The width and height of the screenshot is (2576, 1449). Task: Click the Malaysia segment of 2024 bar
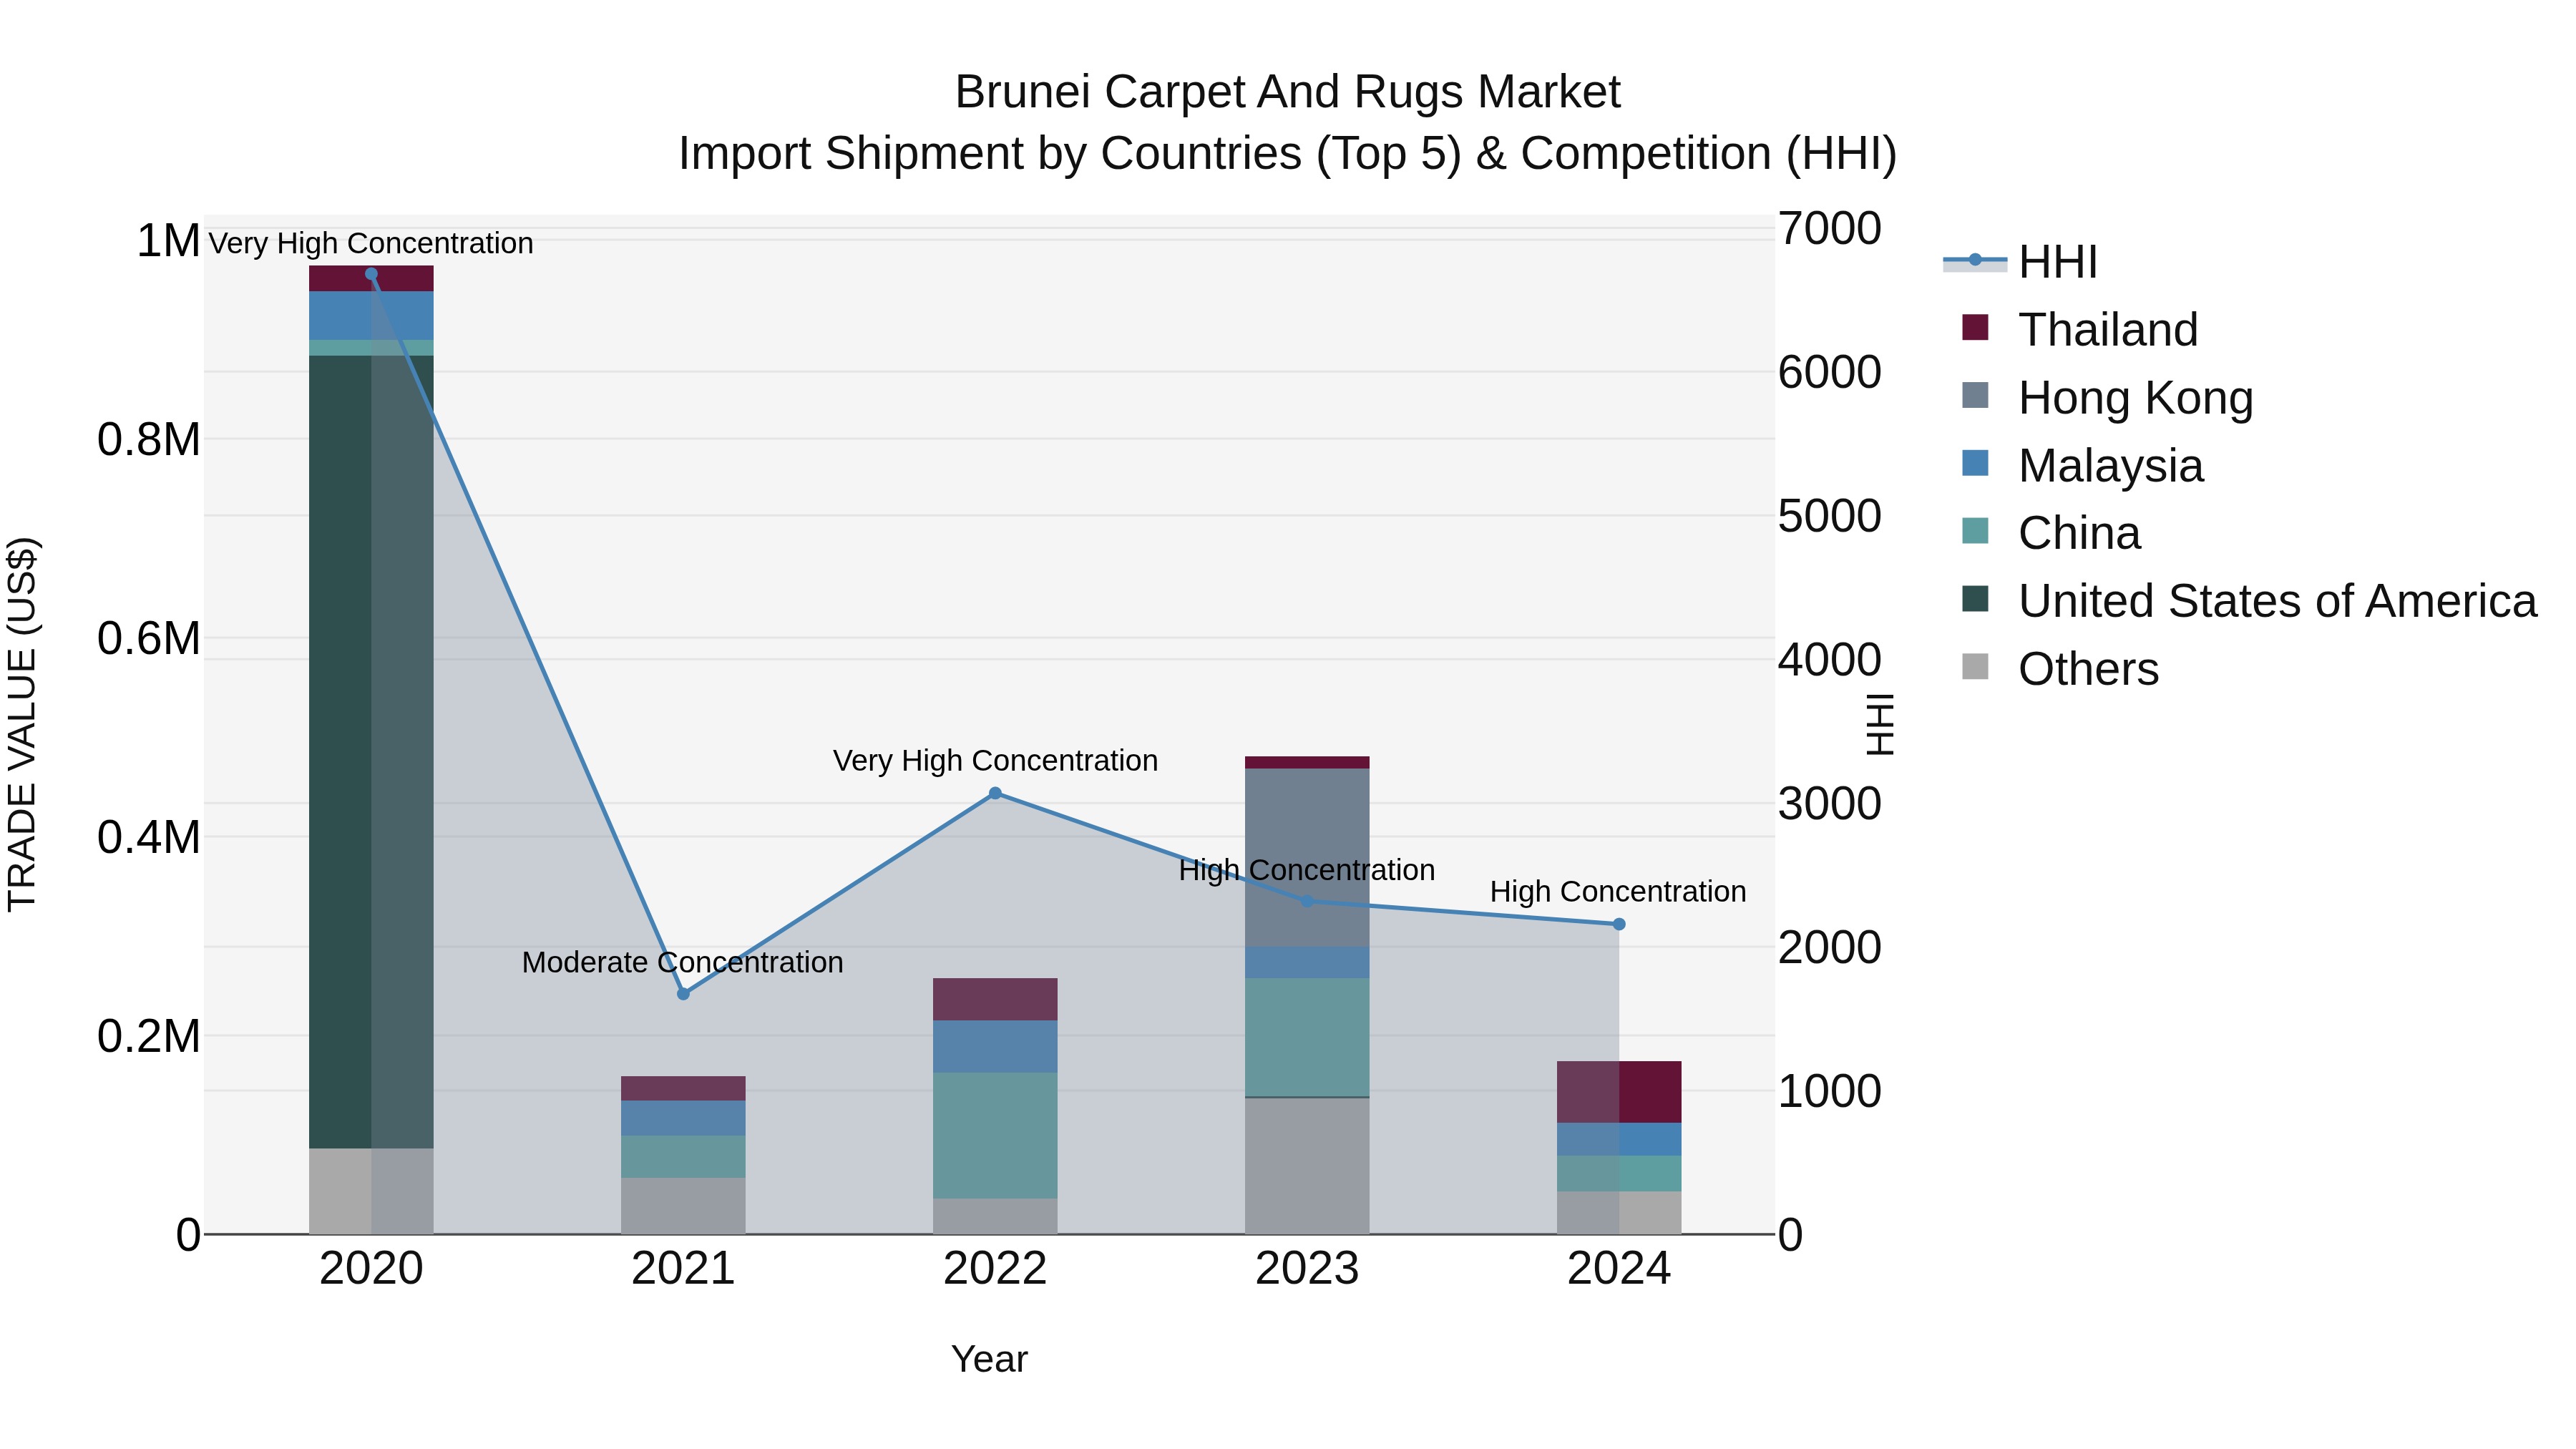(1619, 1139)
